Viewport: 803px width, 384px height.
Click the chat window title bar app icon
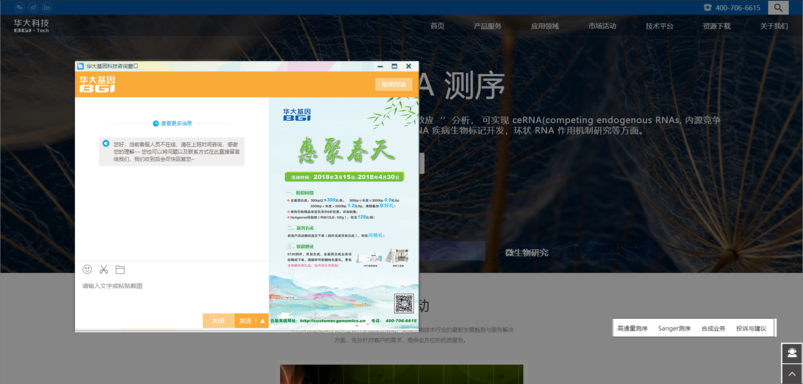click(x=80, y=66)
